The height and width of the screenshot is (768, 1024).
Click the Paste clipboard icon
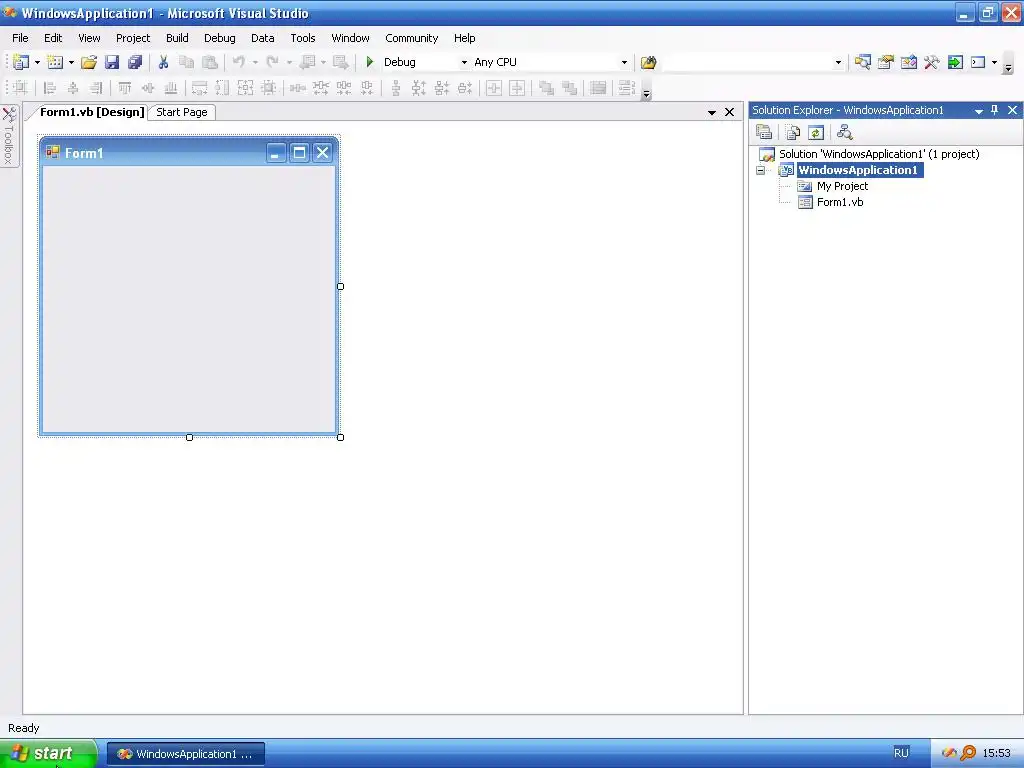(x=210, y=62)
